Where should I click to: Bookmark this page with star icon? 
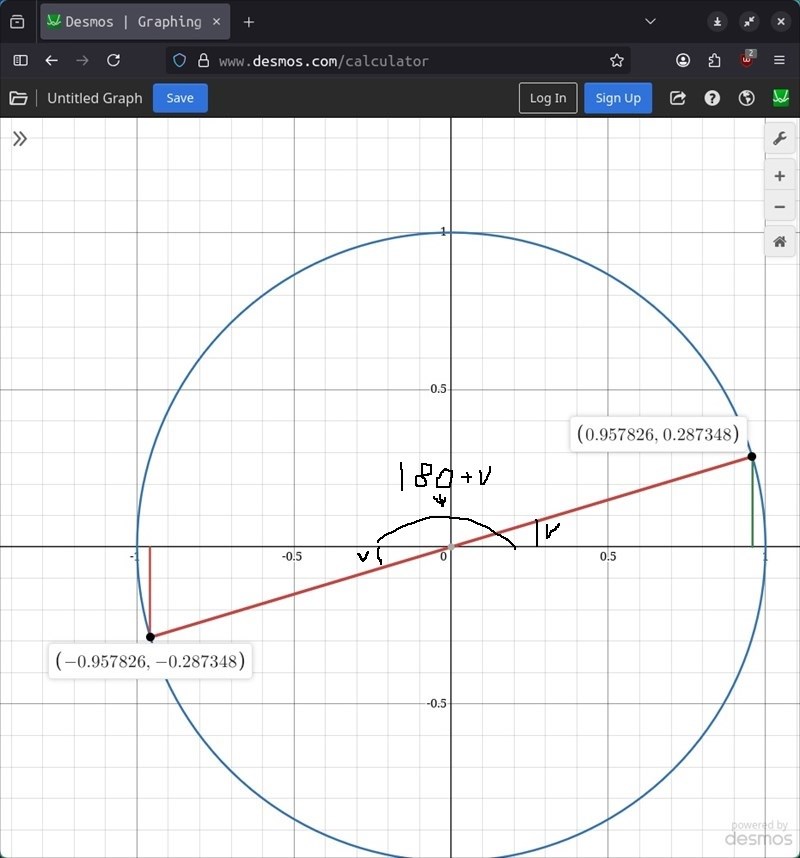(617, 60)
